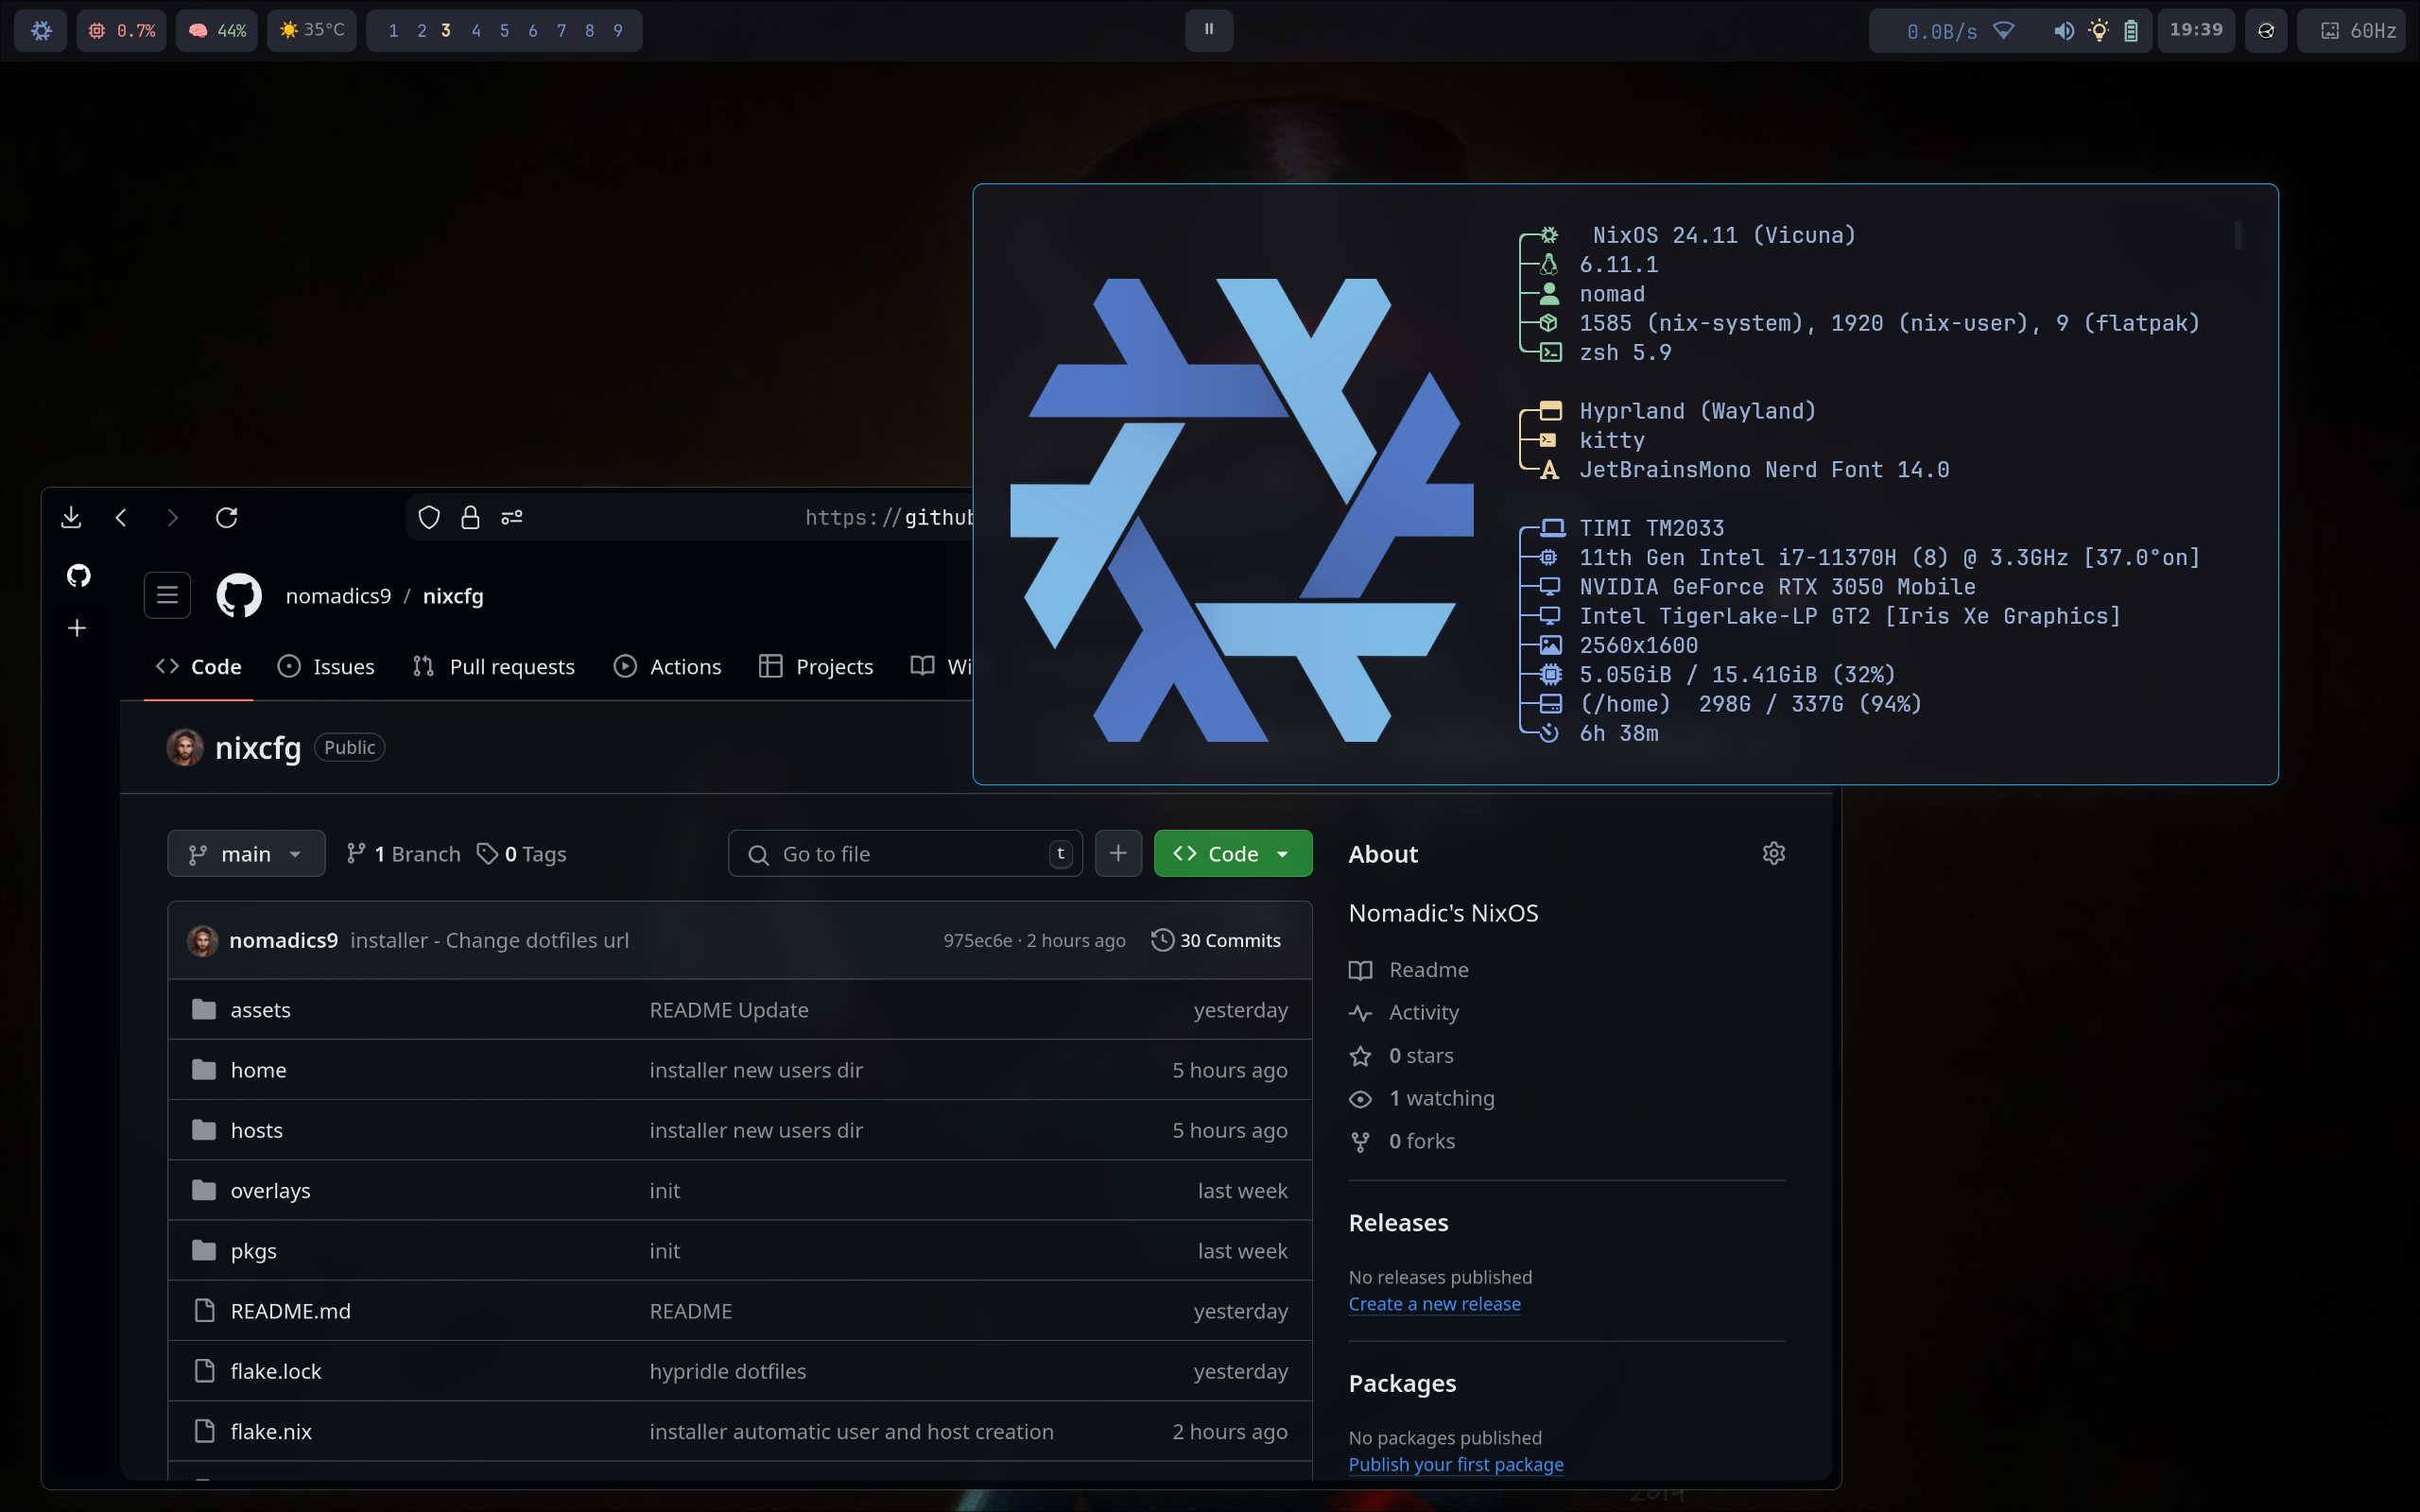Screen dimensions: 2420x1512
Task: Click the NixOS launcher icon in top bar
Action: pyautogui.click(x=41, y=30)
